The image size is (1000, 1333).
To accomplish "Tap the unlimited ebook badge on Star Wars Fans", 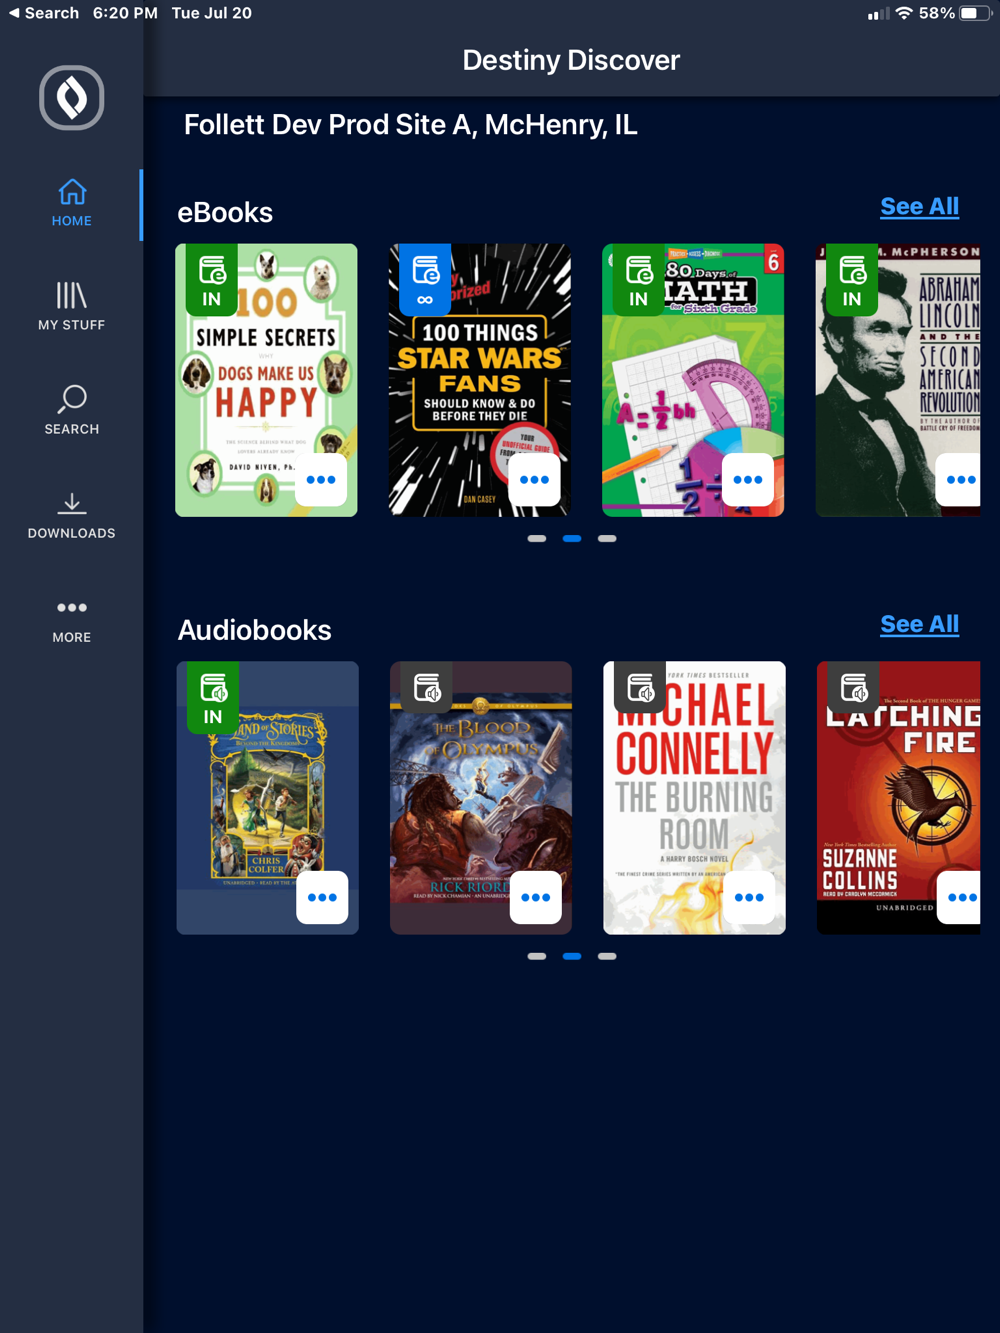I will [x=425, y=280].
